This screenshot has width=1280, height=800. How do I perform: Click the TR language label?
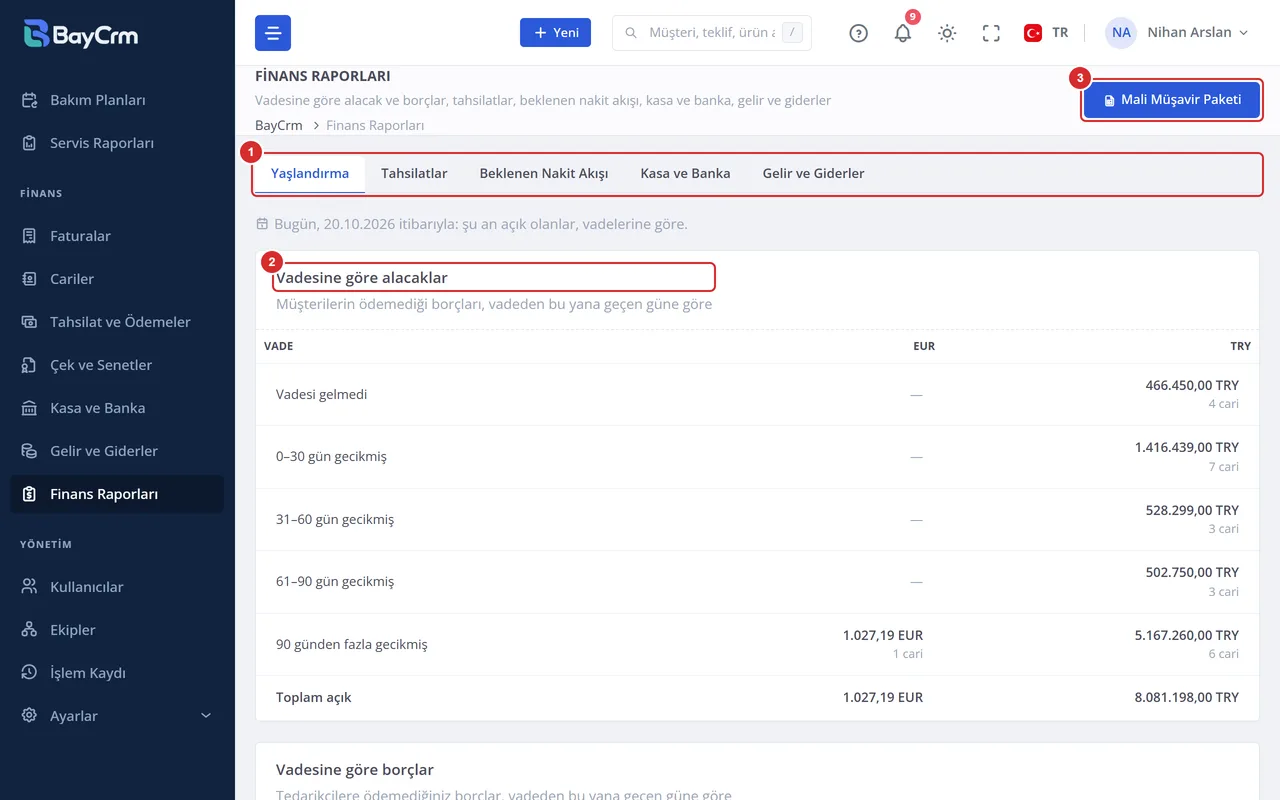click(1060, 33)
